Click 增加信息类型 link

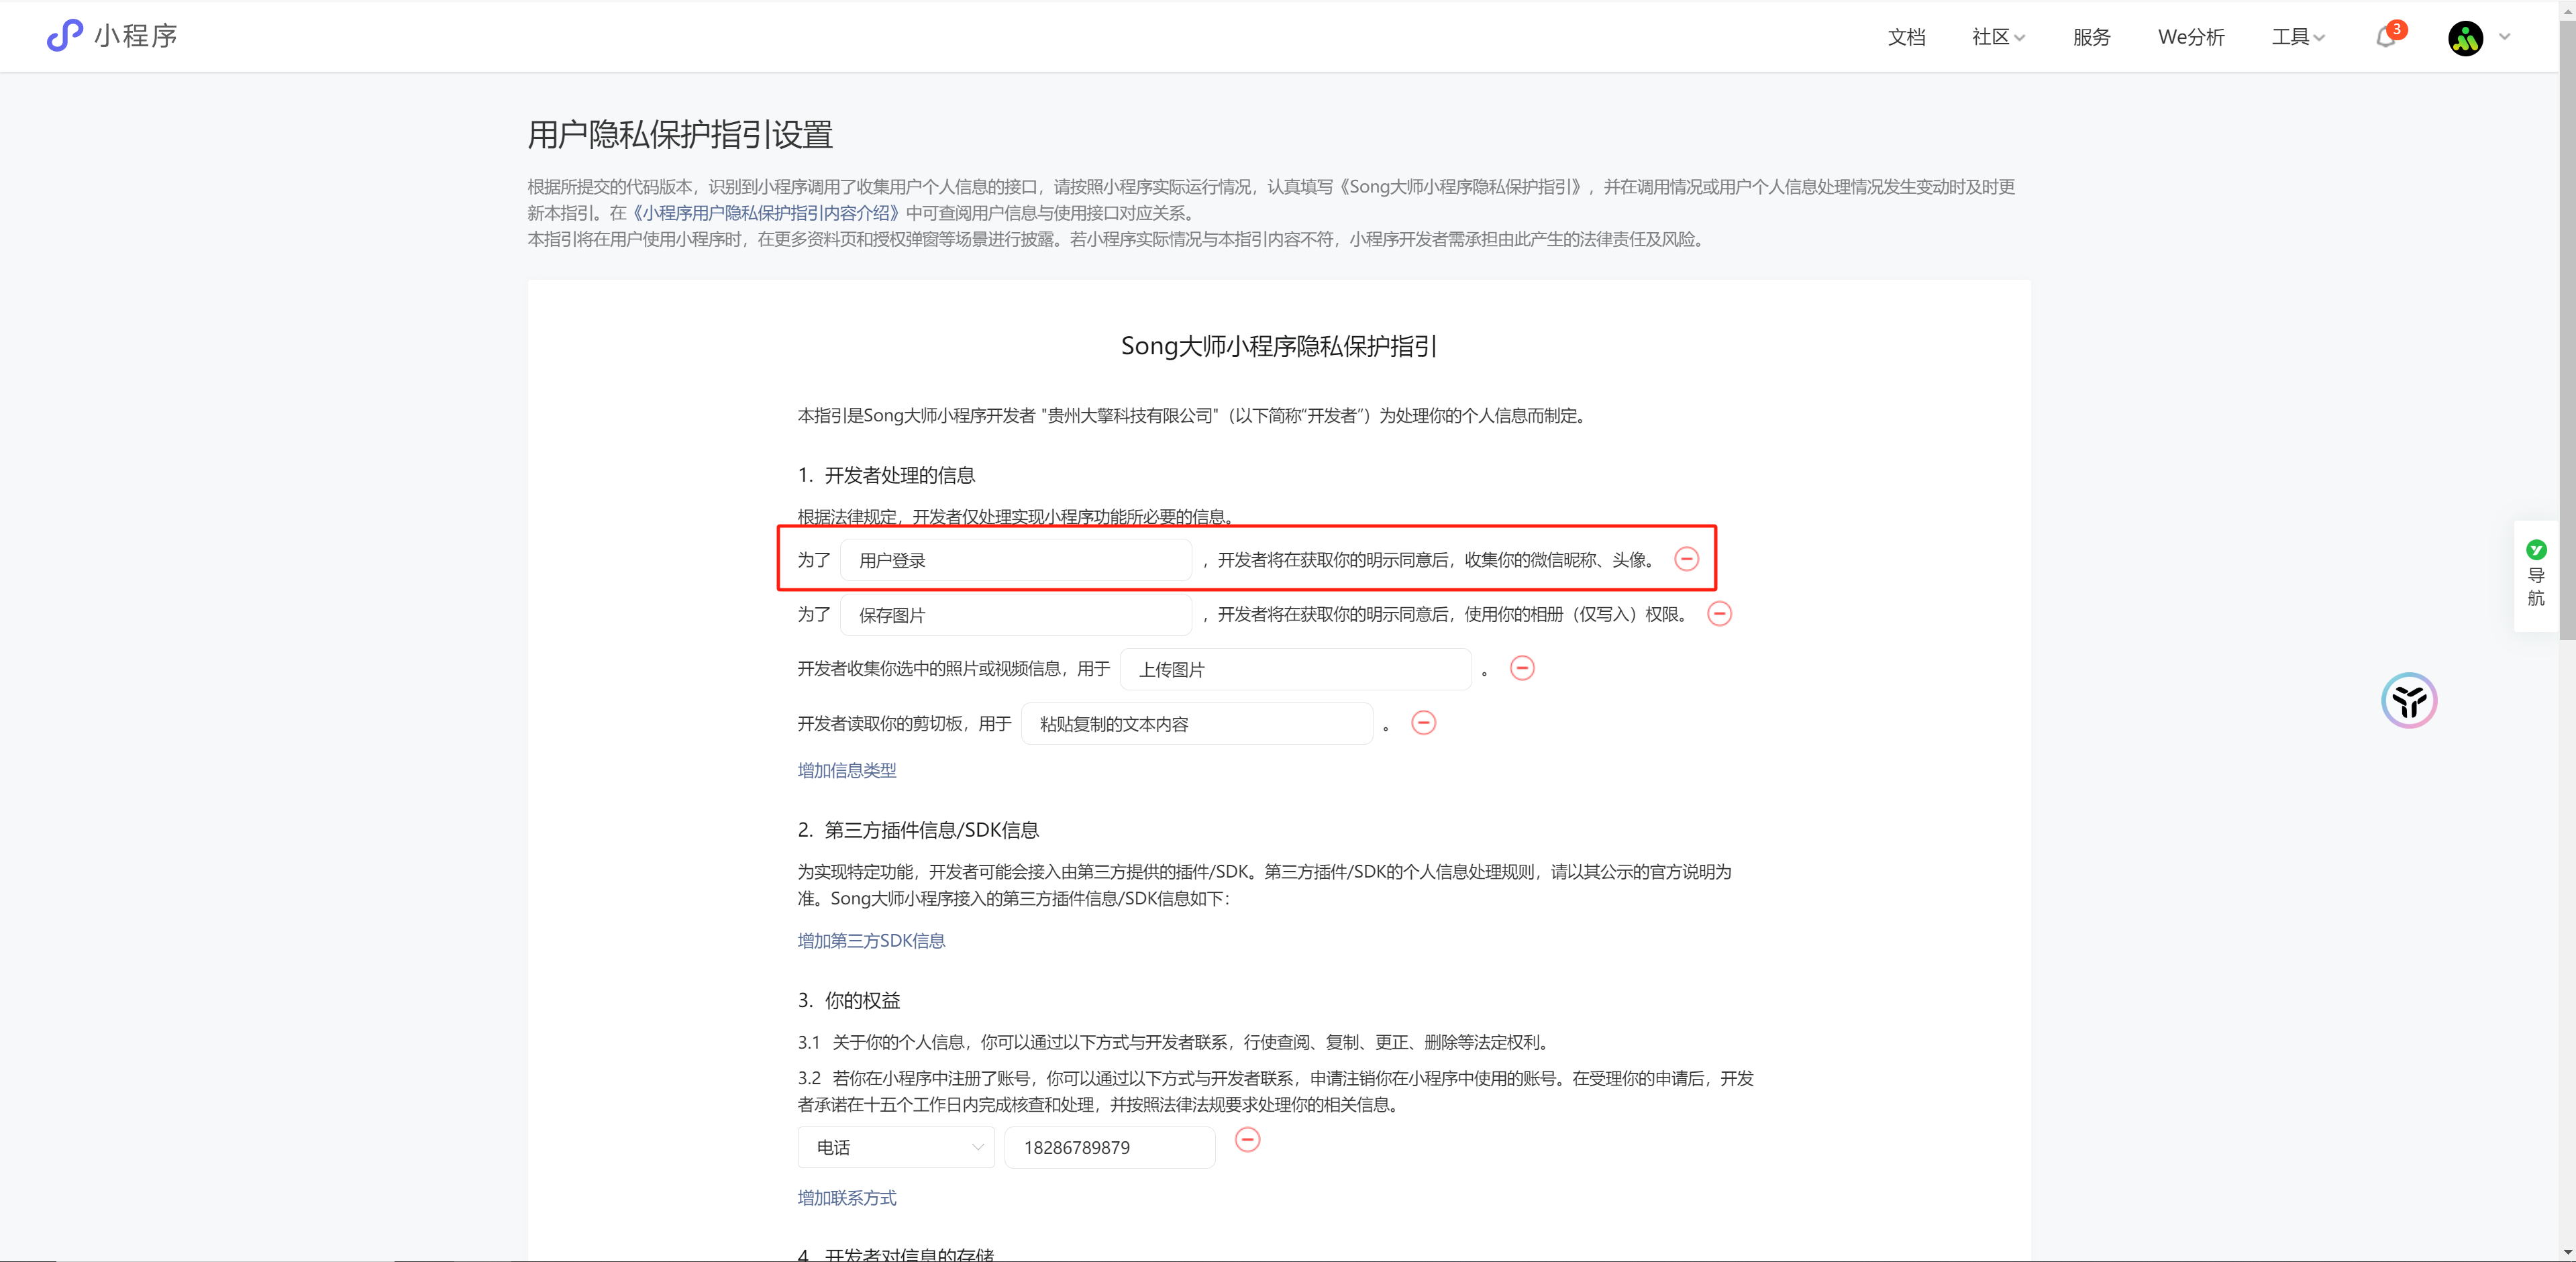coord(847,770)
